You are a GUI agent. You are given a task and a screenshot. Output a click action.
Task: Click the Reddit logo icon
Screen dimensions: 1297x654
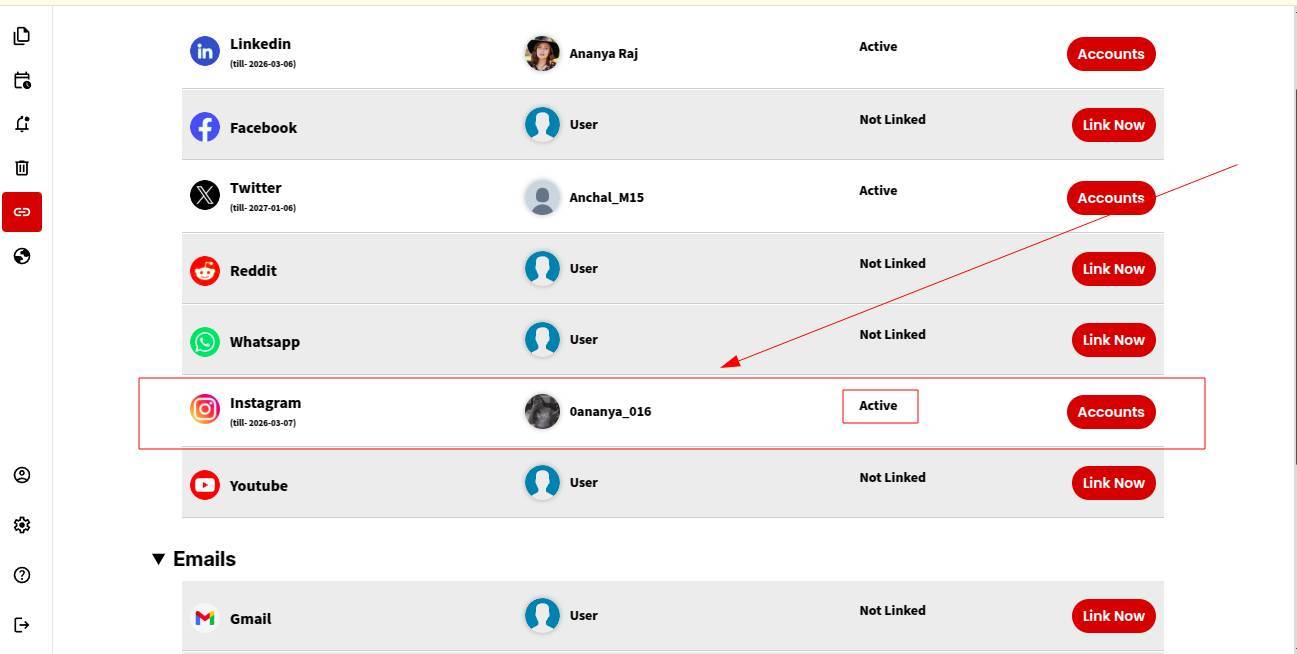[205, 271]
